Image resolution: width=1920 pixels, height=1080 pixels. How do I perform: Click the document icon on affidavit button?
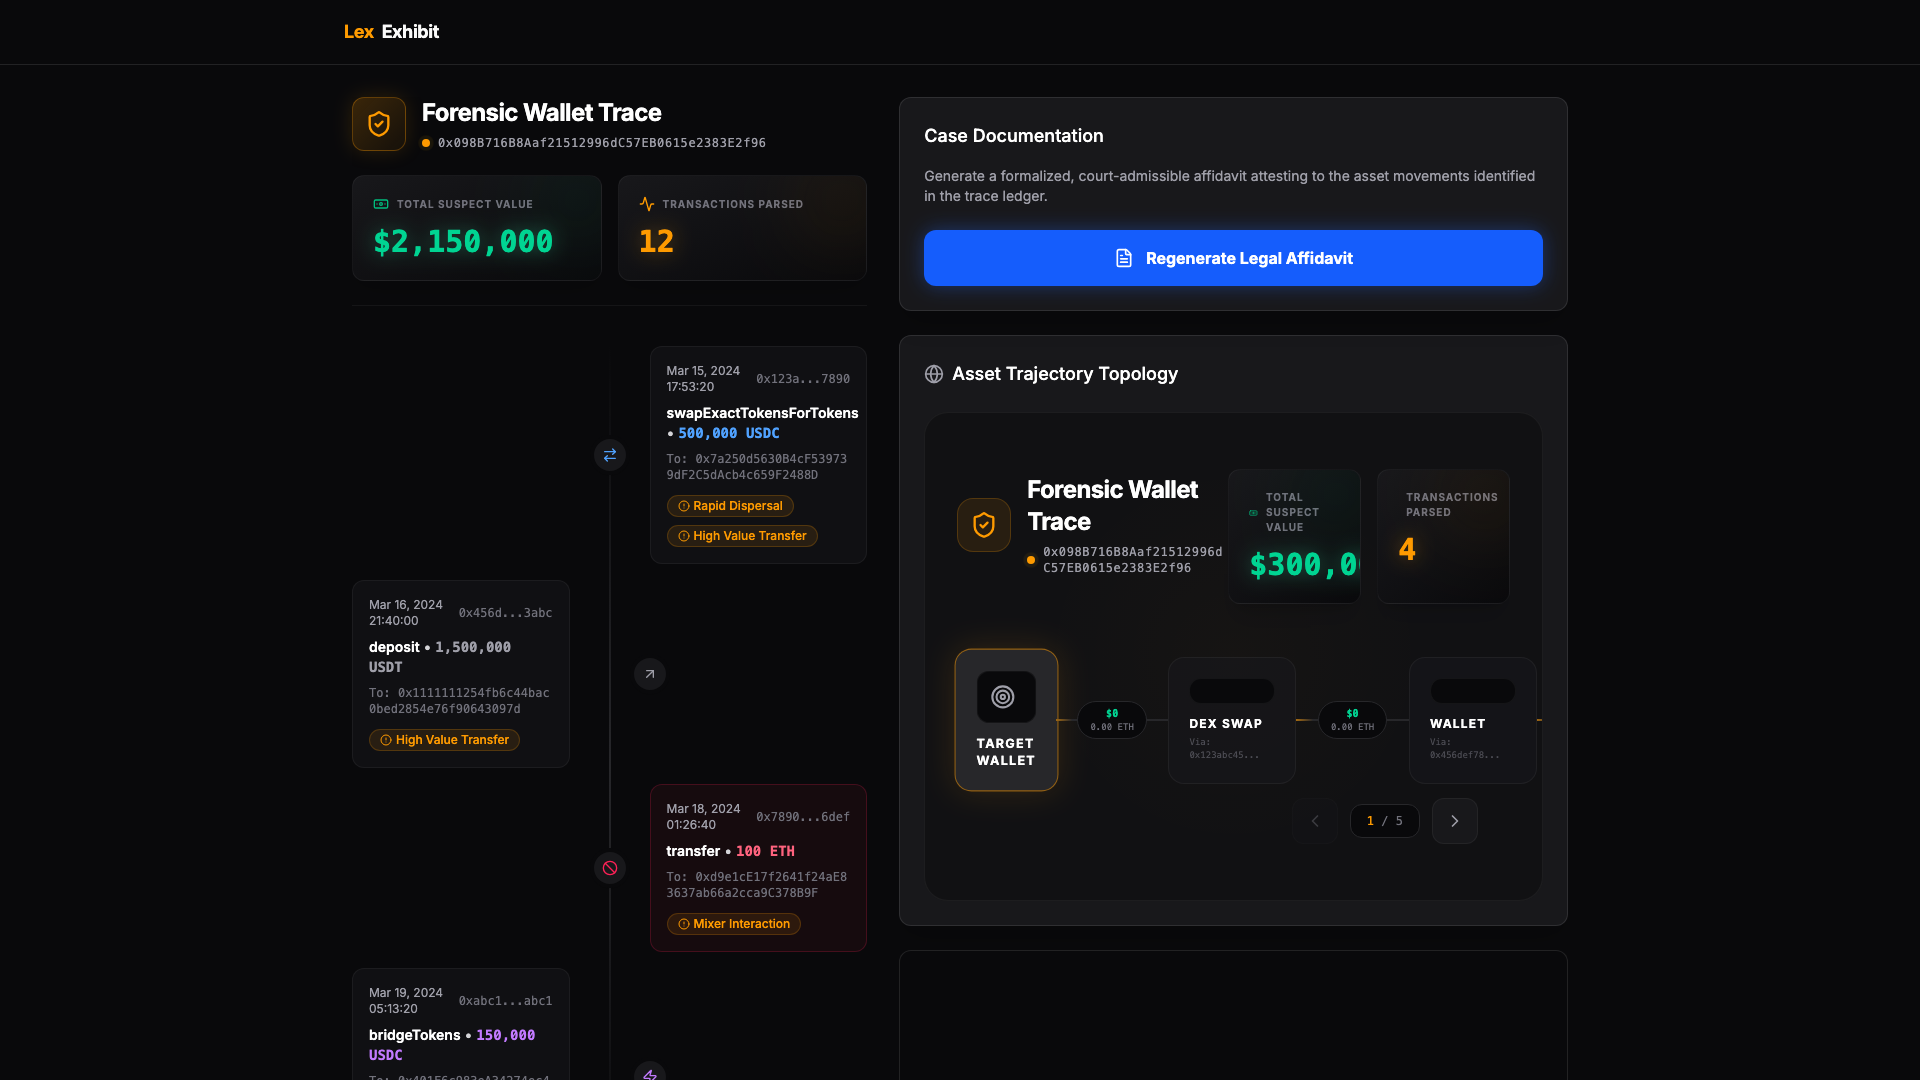(x=1124, y=258)
